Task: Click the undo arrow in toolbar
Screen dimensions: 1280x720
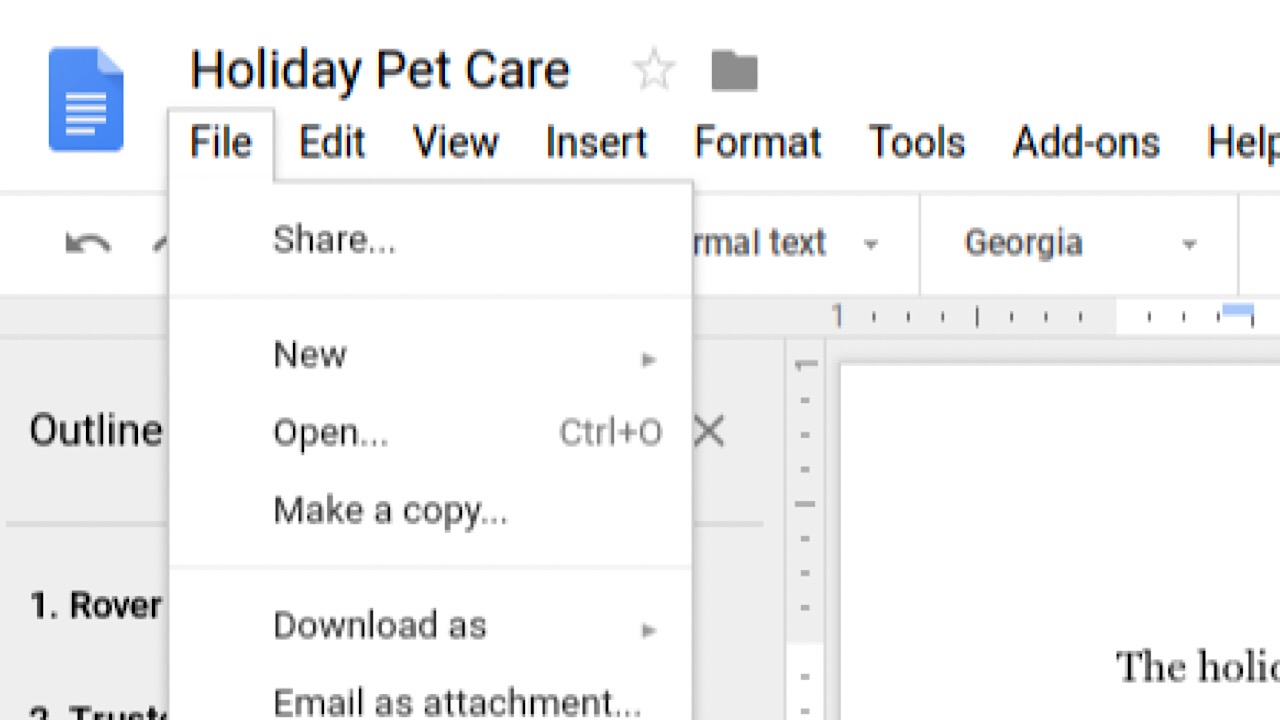Action: 88,243
